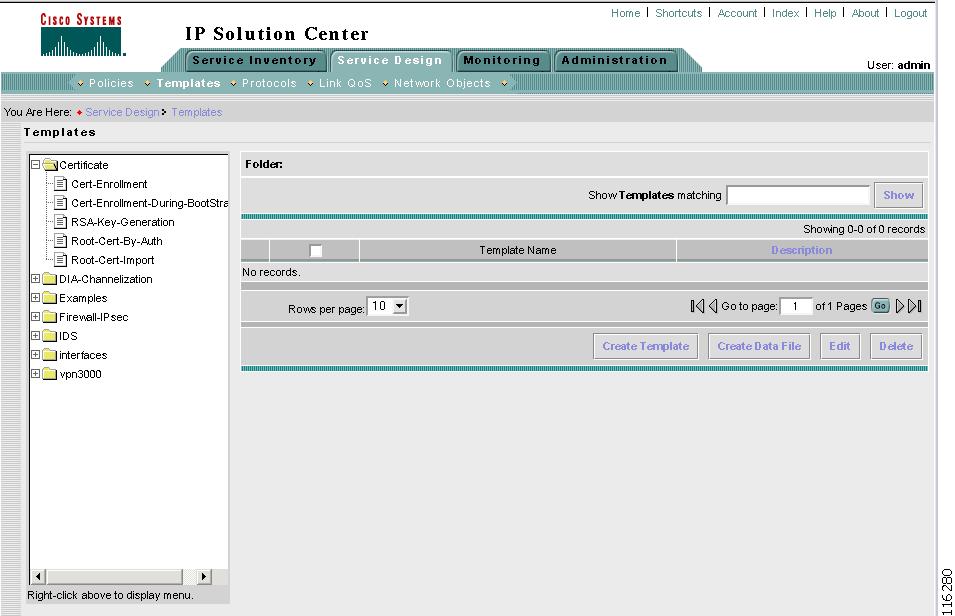Open the Index link
Screen dimensions: 955x616
pyautogui.click(x=785, y=13)
